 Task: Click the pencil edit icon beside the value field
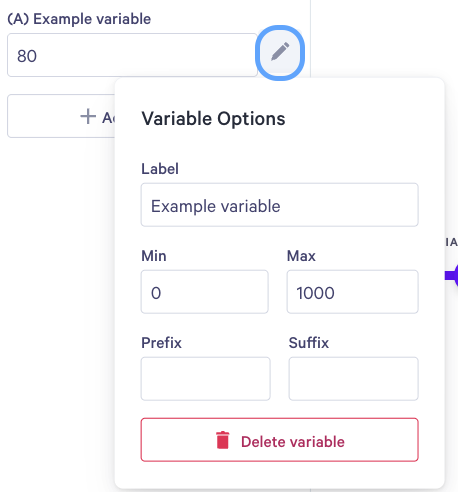[280, 53]
